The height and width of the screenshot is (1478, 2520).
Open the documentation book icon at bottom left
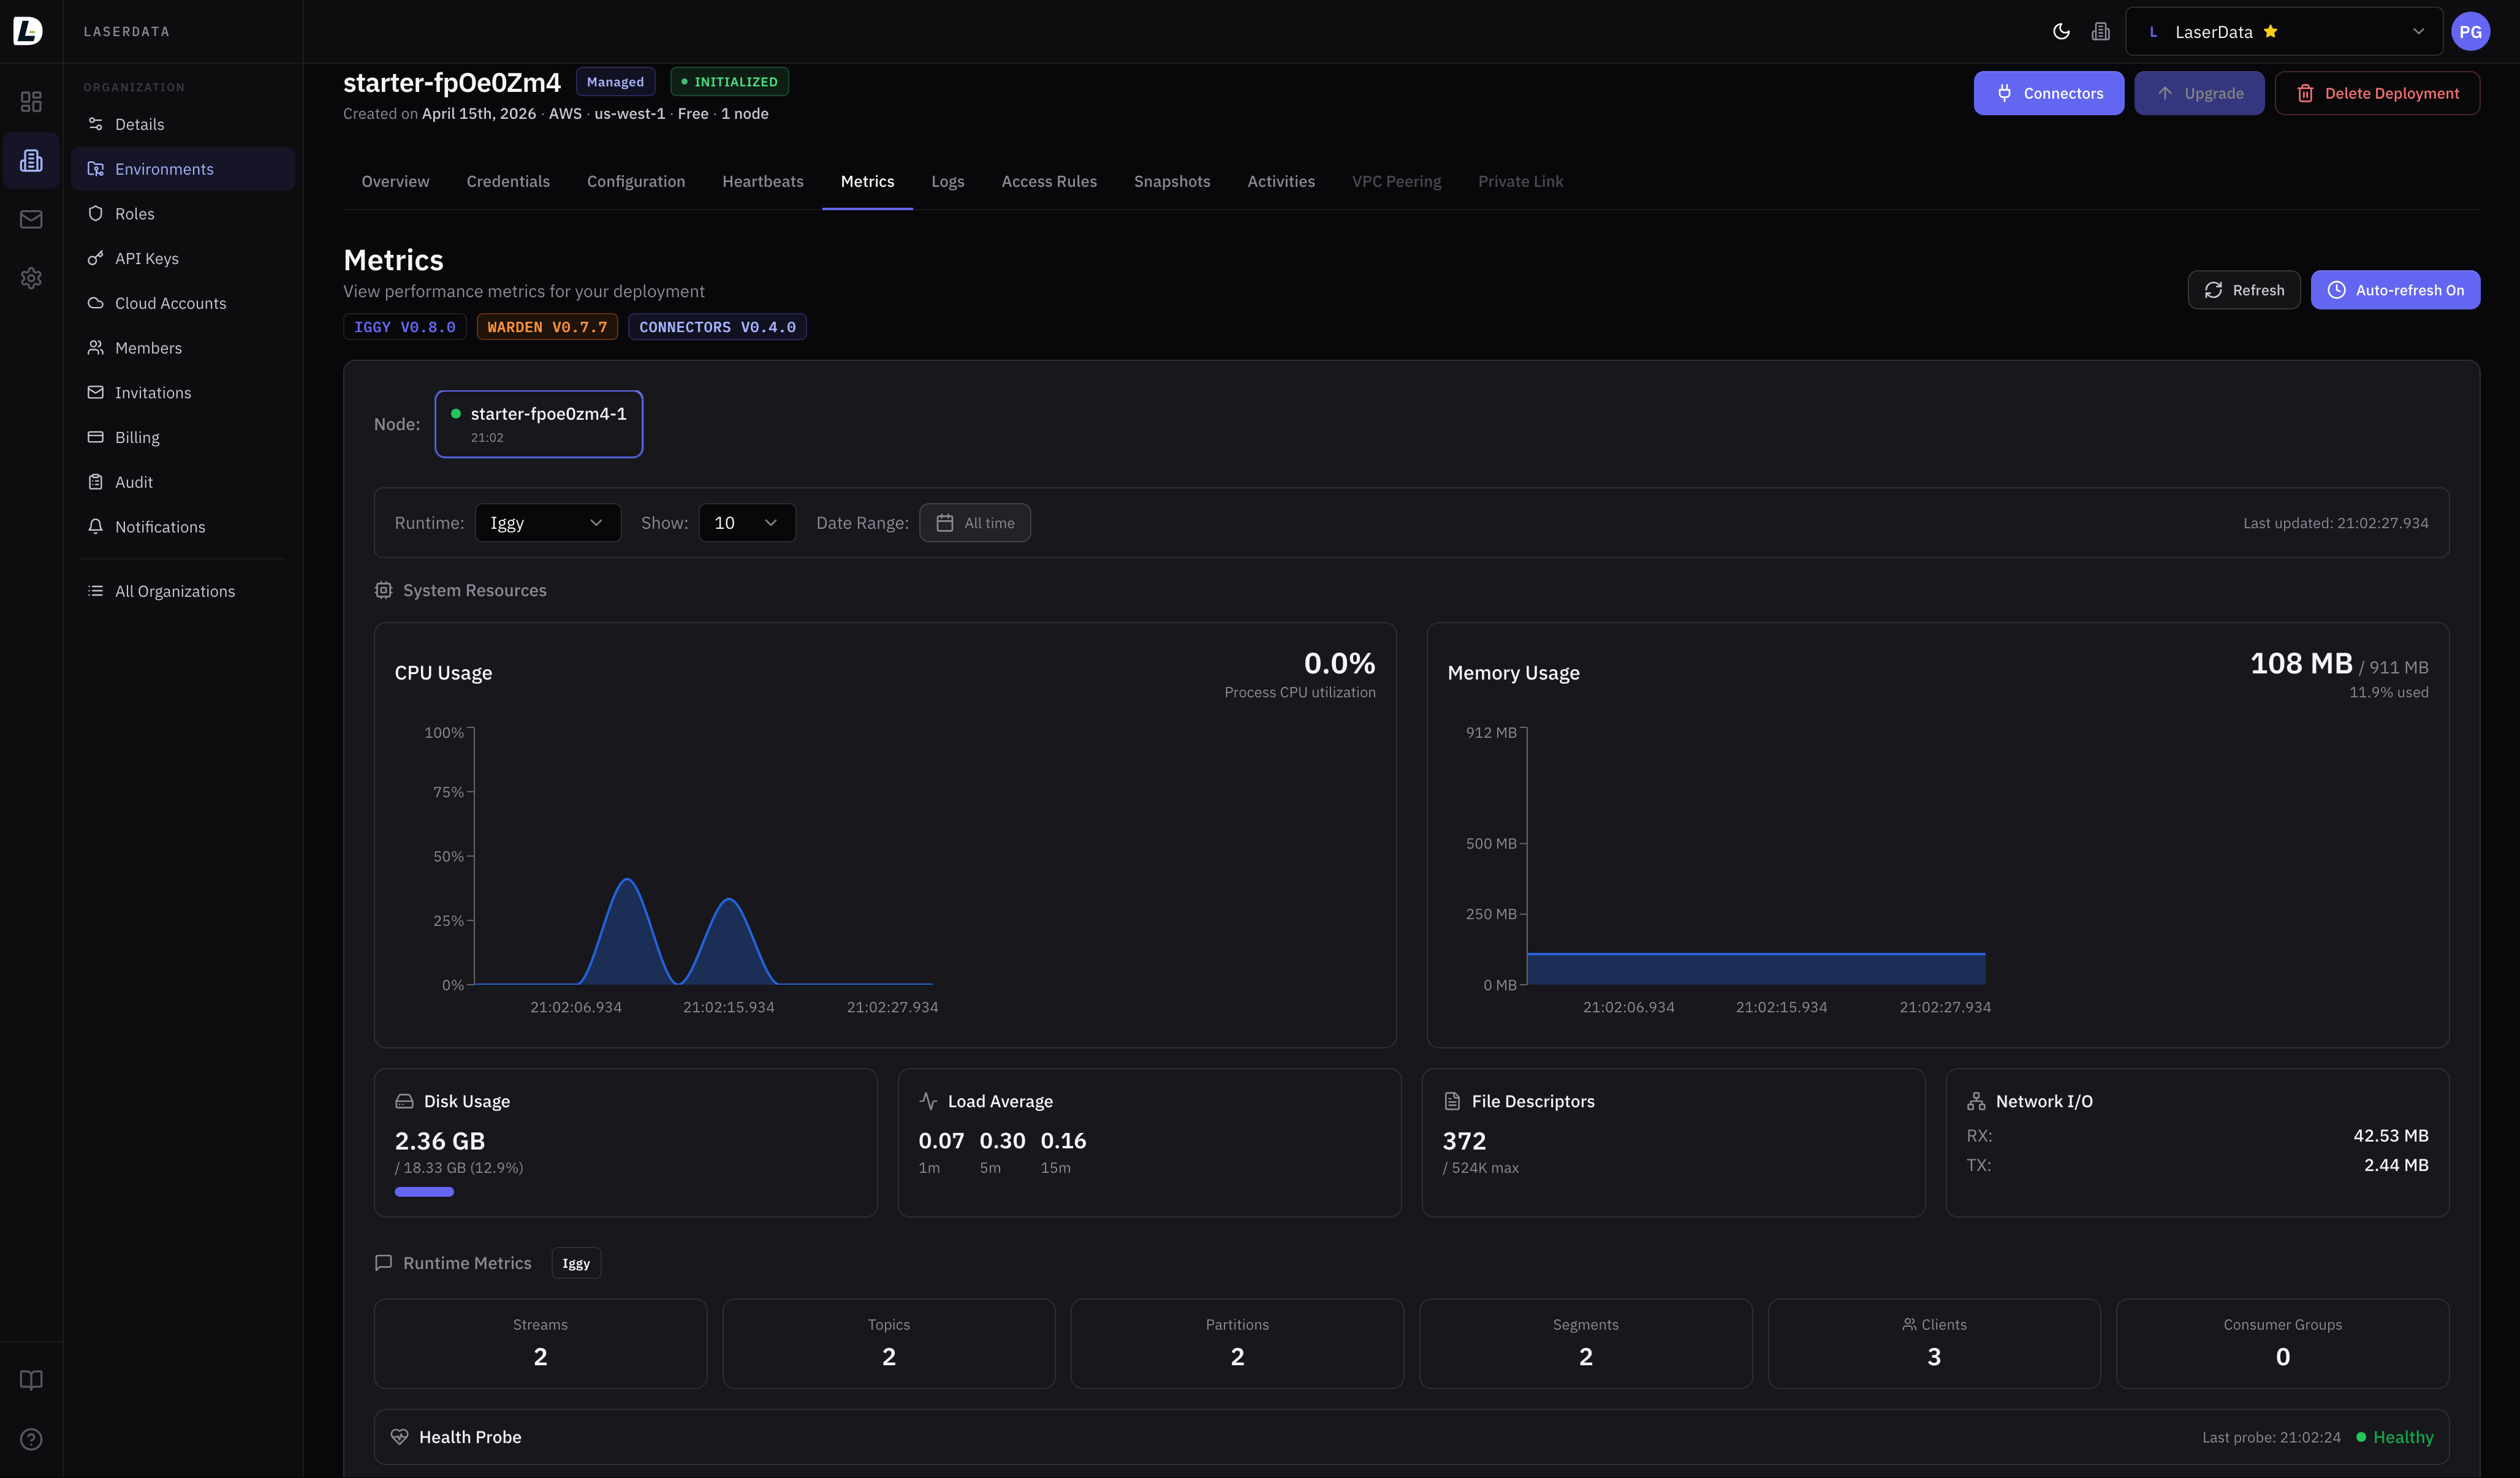pyautogui.click(x=31, y=1380)
